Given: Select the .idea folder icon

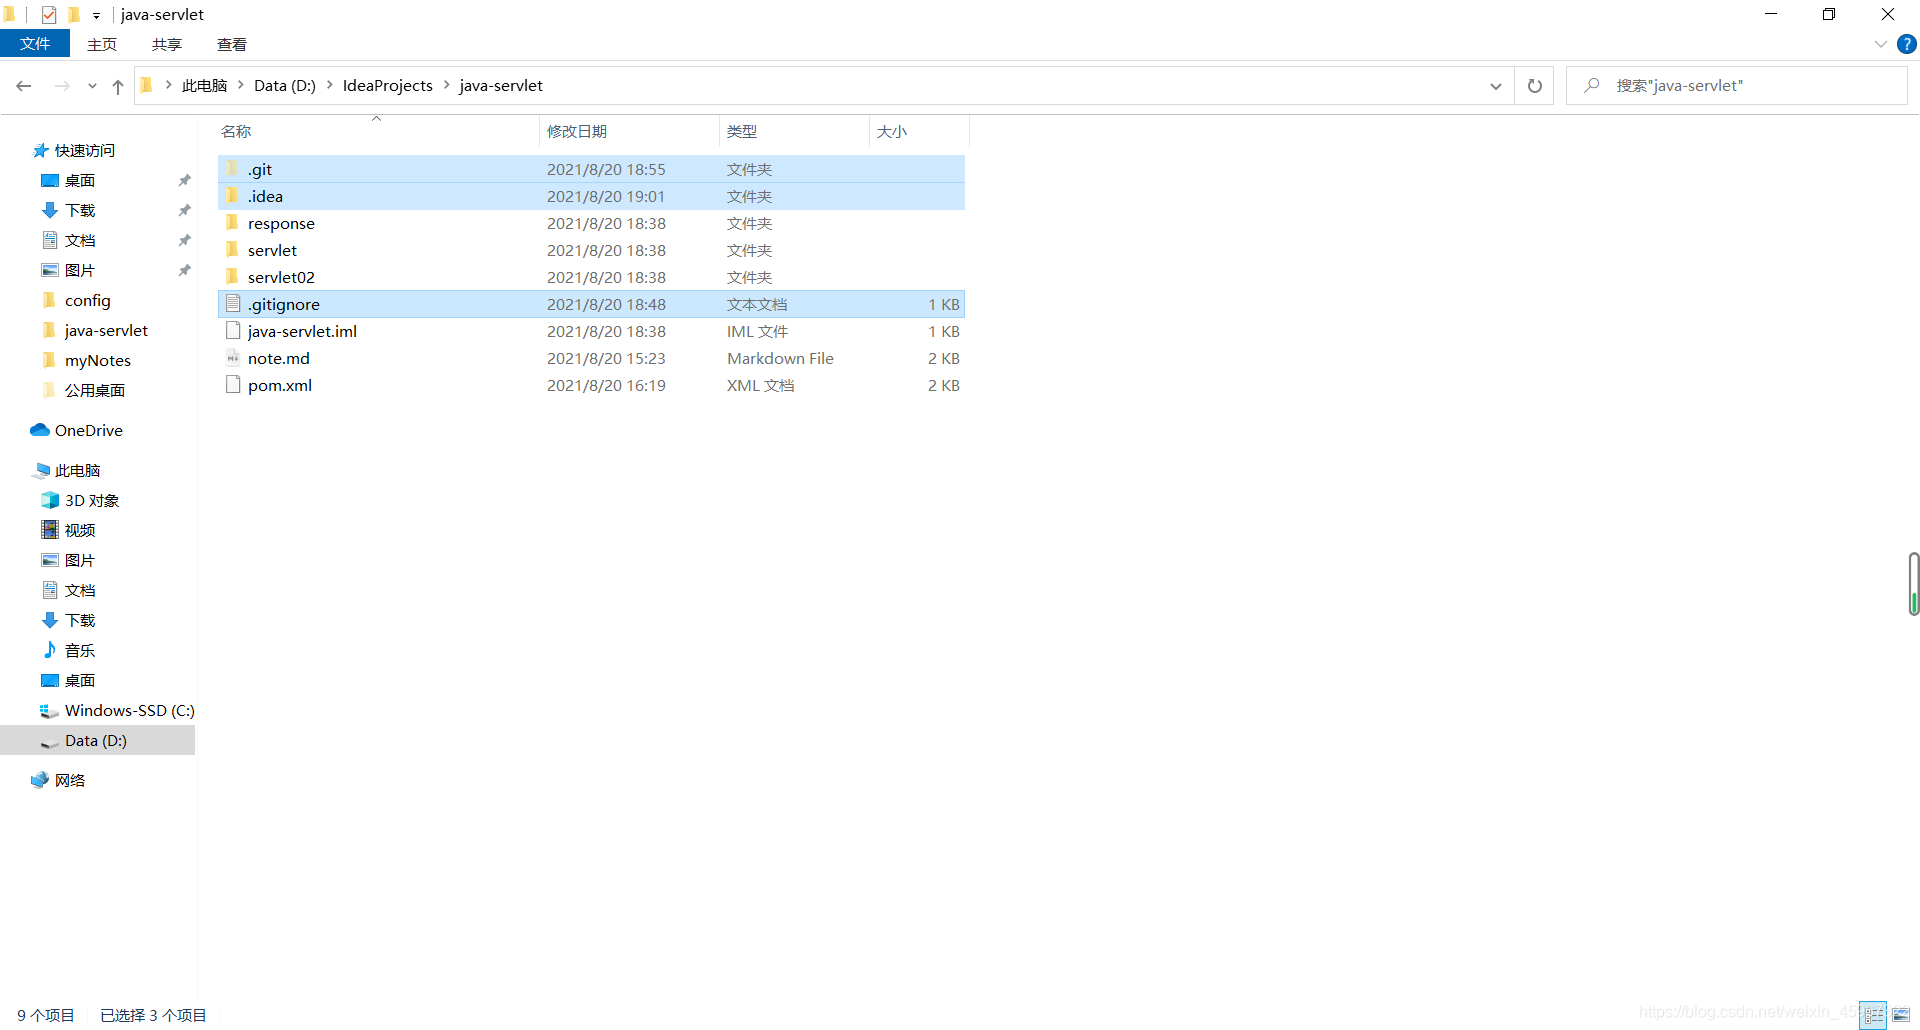Looking at the screenshot, I should coord(233,195).
